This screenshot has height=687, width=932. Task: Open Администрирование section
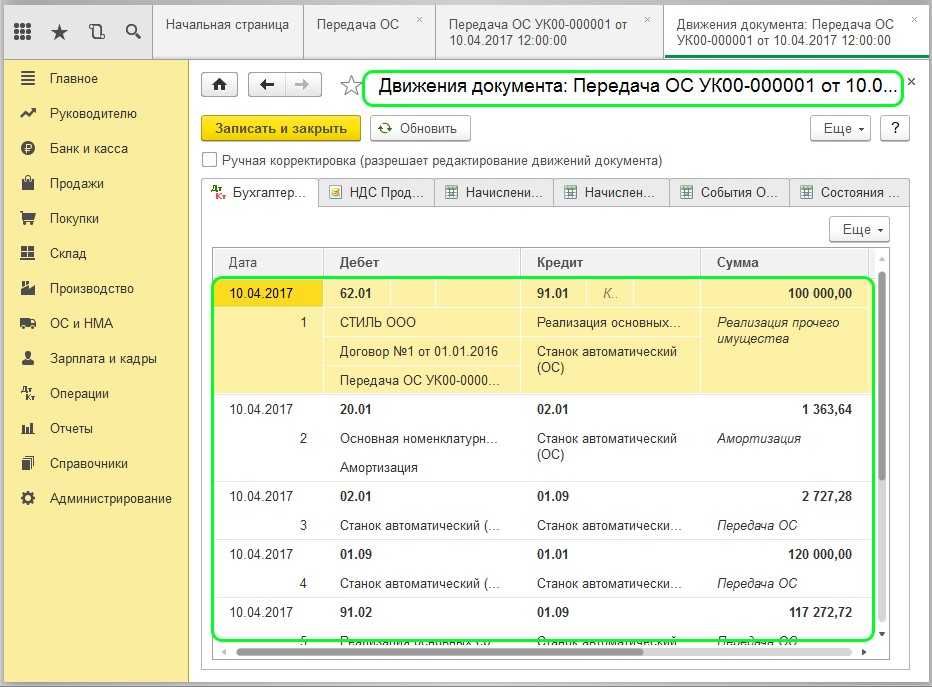click(111, 499)
